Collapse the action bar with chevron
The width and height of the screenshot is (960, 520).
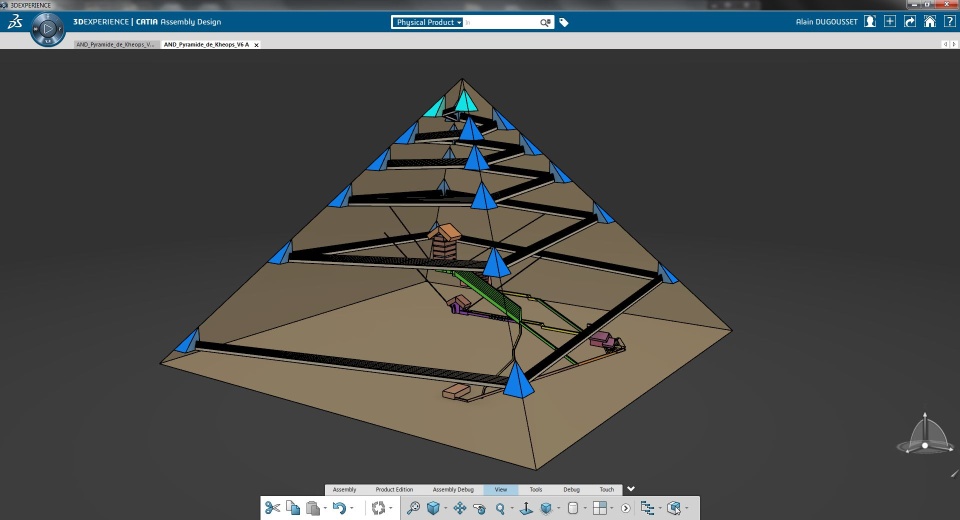click(631, 489)
